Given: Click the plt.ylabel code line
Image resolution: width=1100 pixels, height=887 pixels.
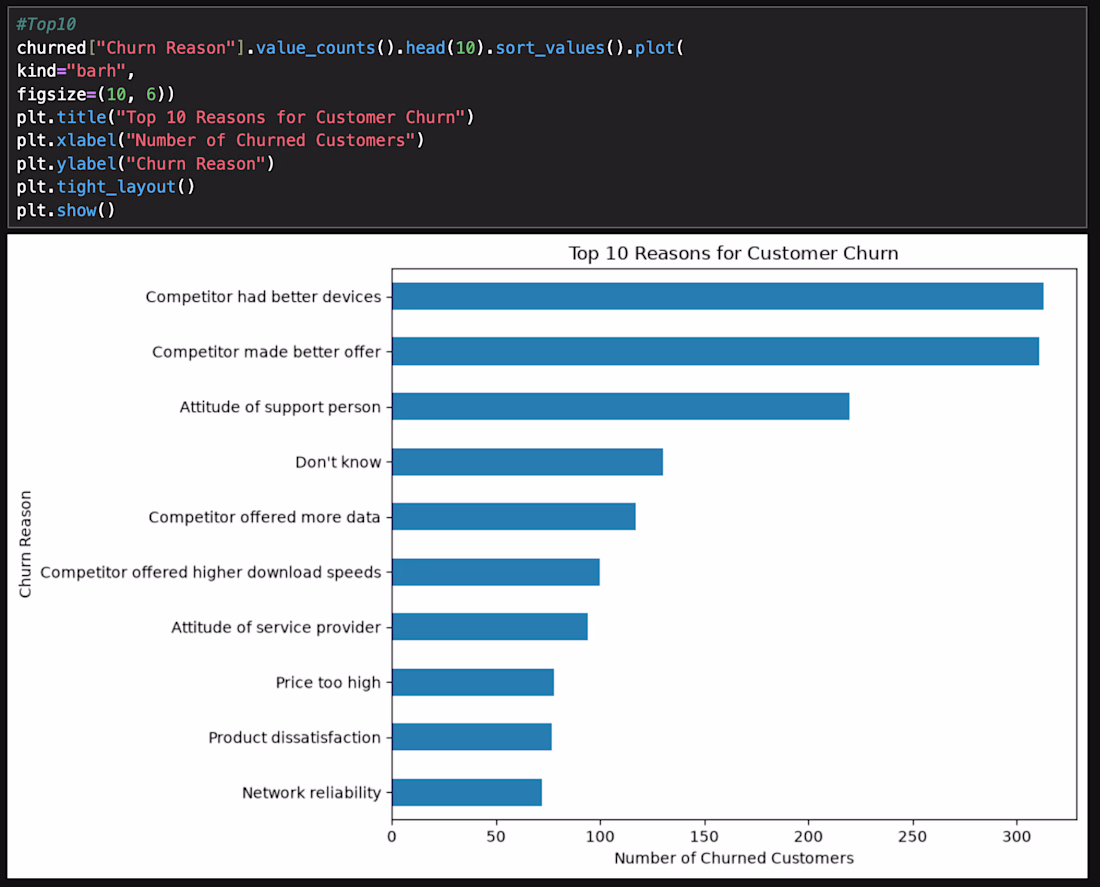Looking at the screenshot, I should [x=145, y=164].
